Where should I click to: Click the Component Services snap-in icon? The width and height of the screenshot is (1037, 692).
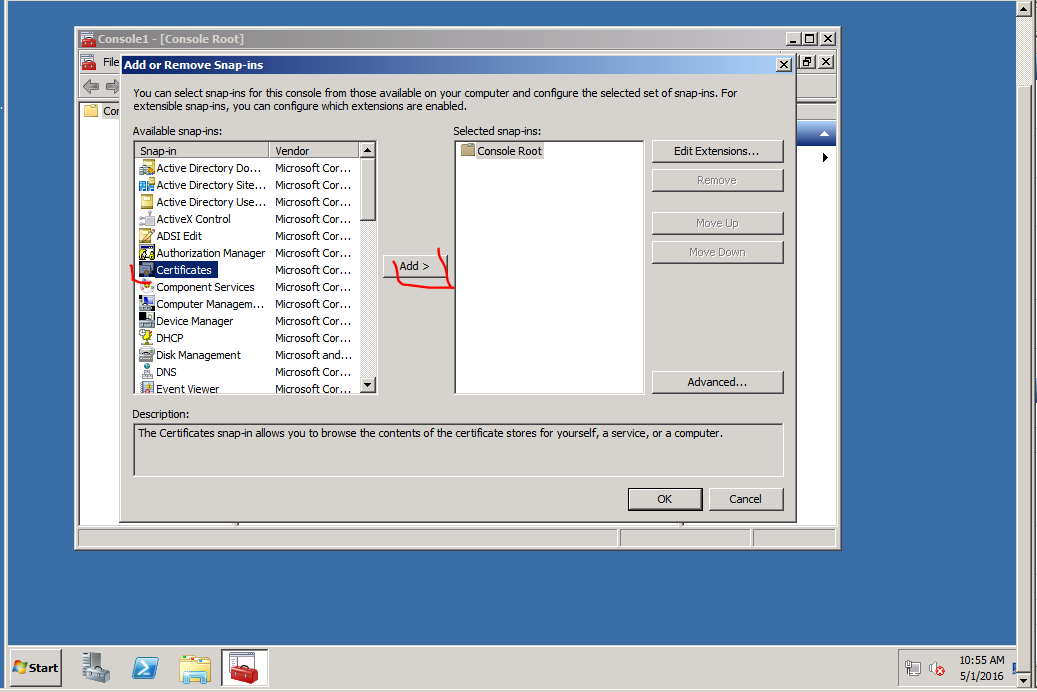pyautogui.click(x=147, y=287)
